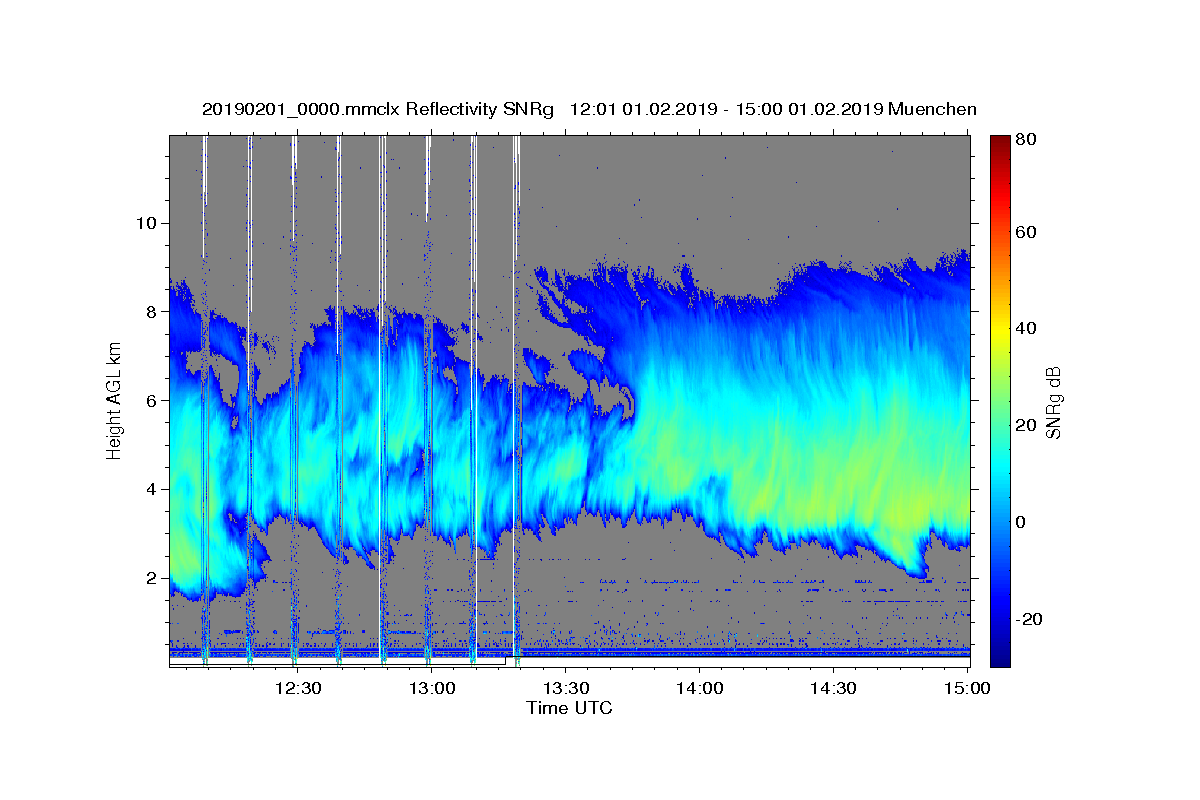The height and width of the screenshot is (800, 1200).
Task: Click the 13:00 time tick label
Action: click(432, 688)
